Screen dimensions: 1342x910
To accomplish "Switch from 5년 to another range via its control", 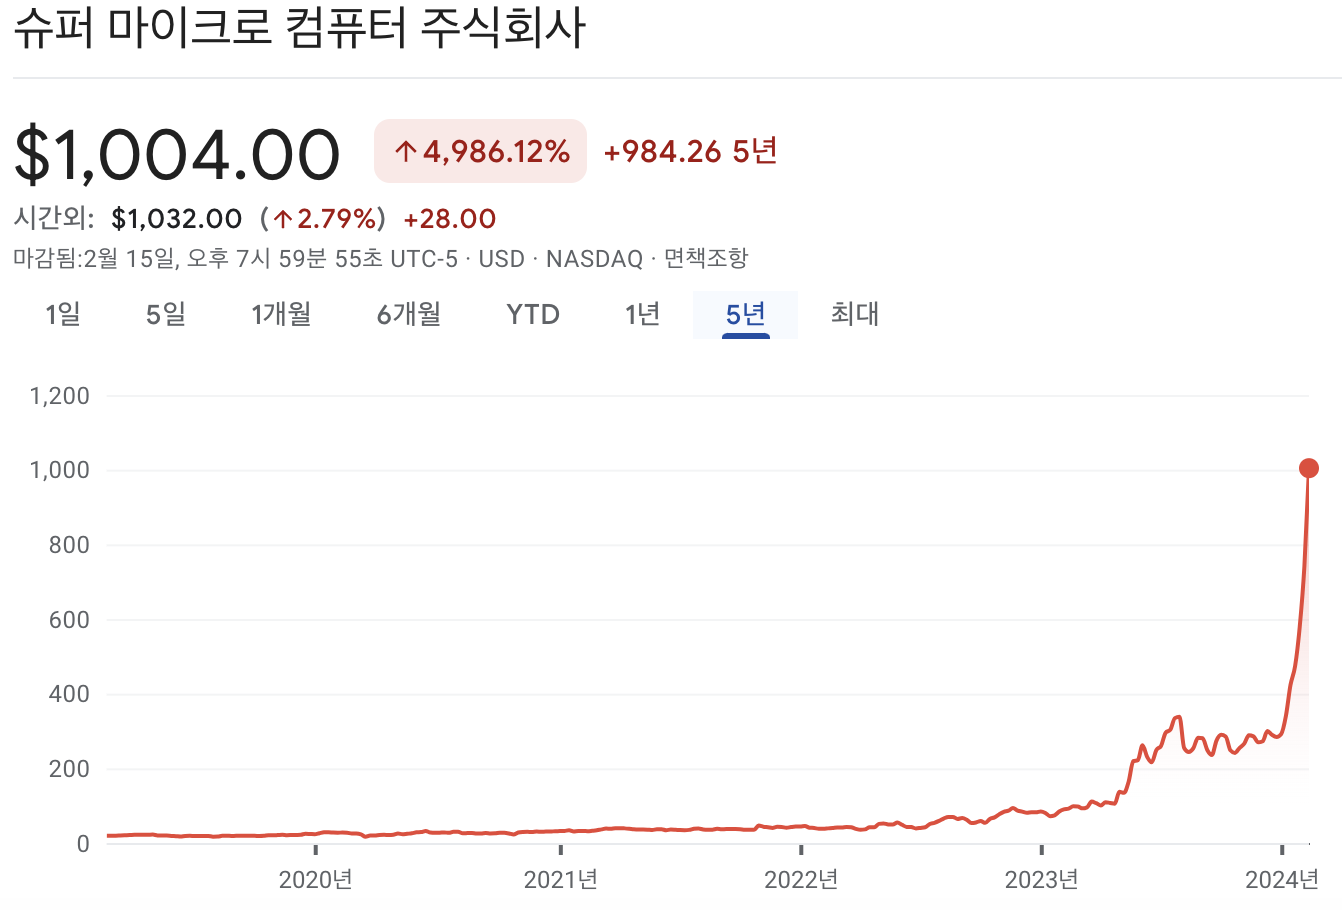I will click(x=746, y=314).
